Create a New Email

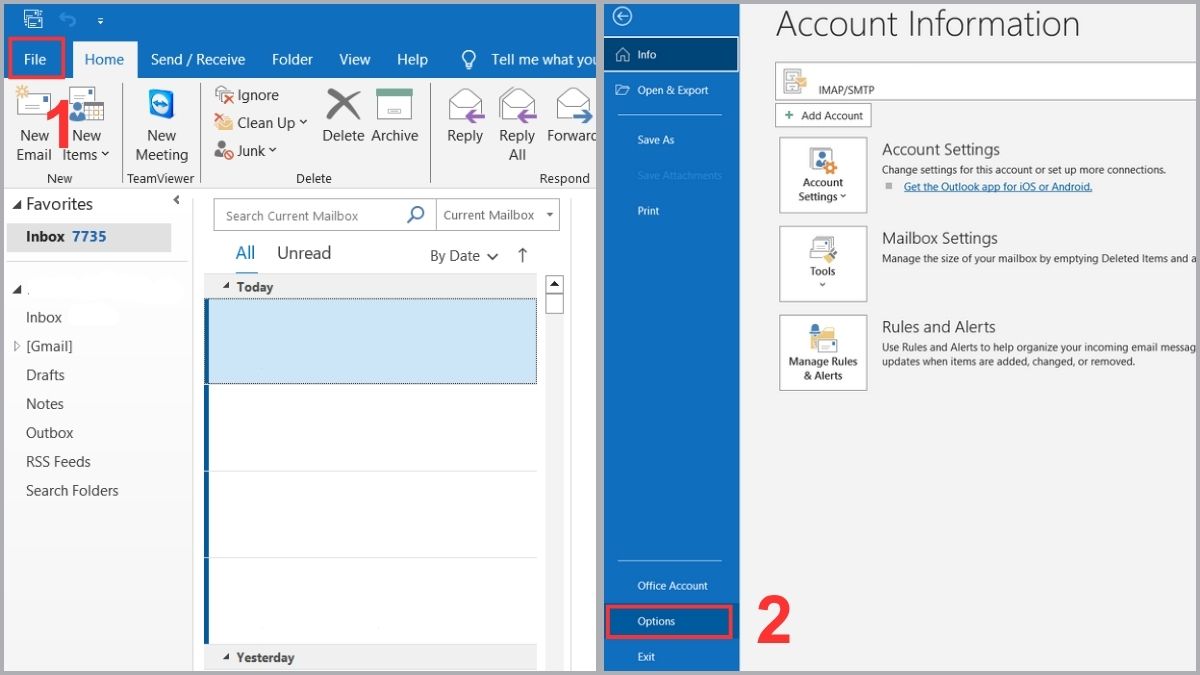[x=34, y=125]
